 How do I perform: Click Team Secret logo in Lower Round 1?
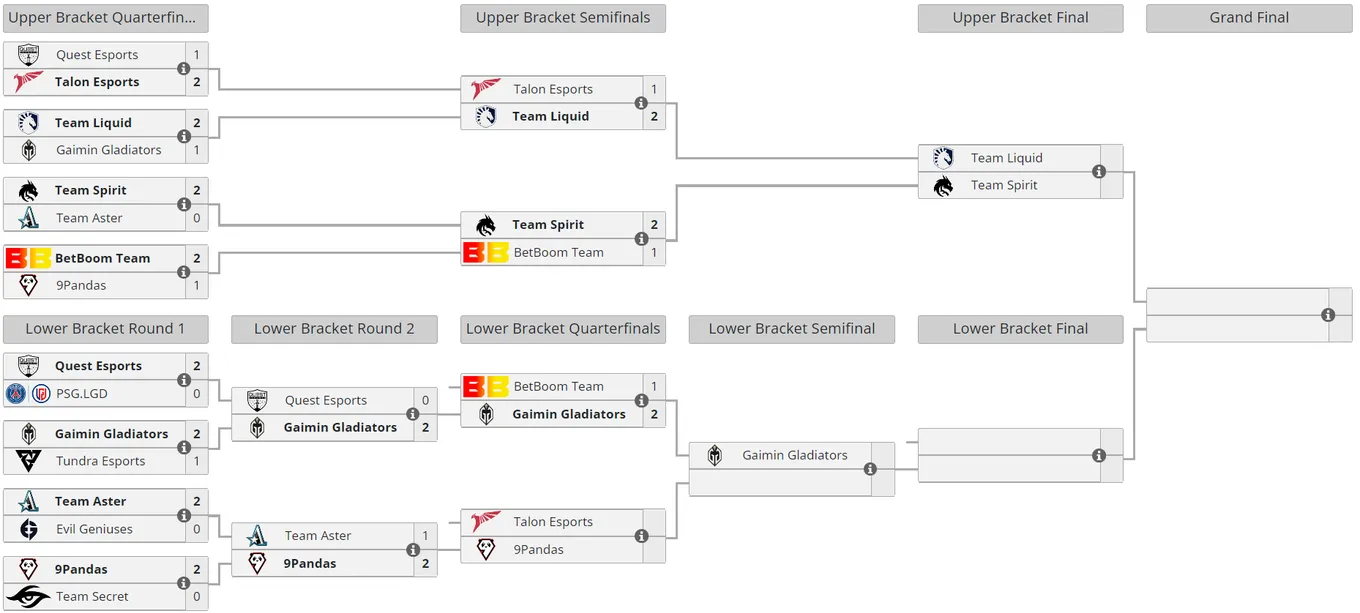click(x=28, y=597)
